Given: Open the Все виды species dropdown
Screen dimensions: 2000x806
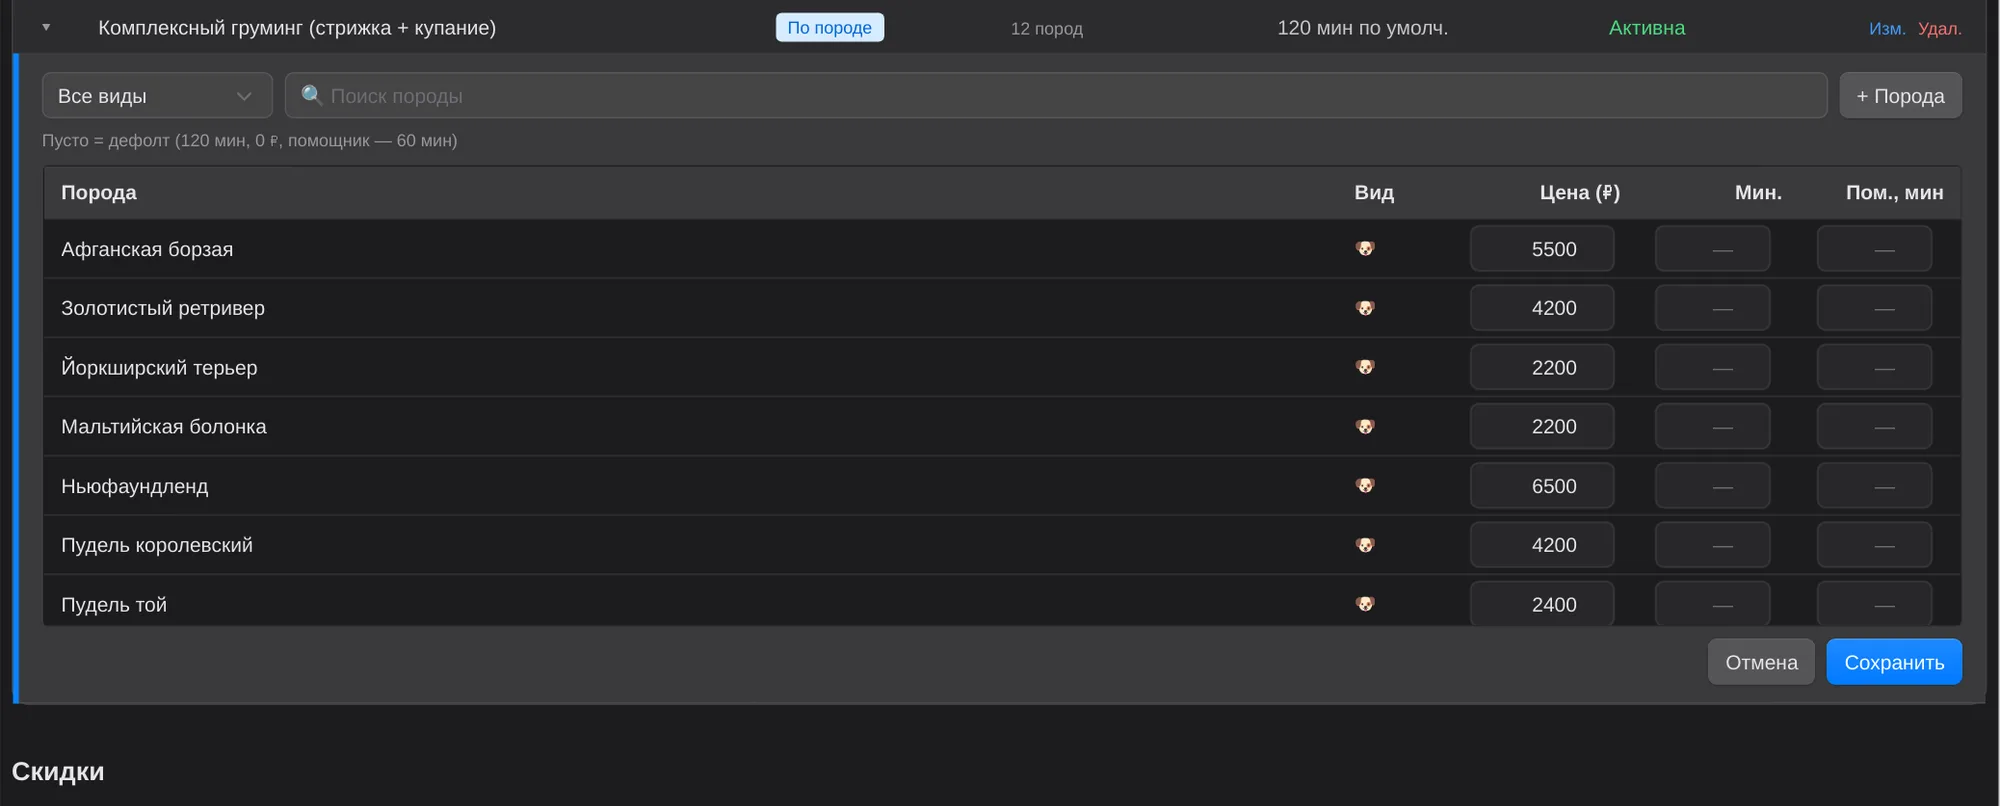Looking at the screenshot, I should [x=157, y=96].
